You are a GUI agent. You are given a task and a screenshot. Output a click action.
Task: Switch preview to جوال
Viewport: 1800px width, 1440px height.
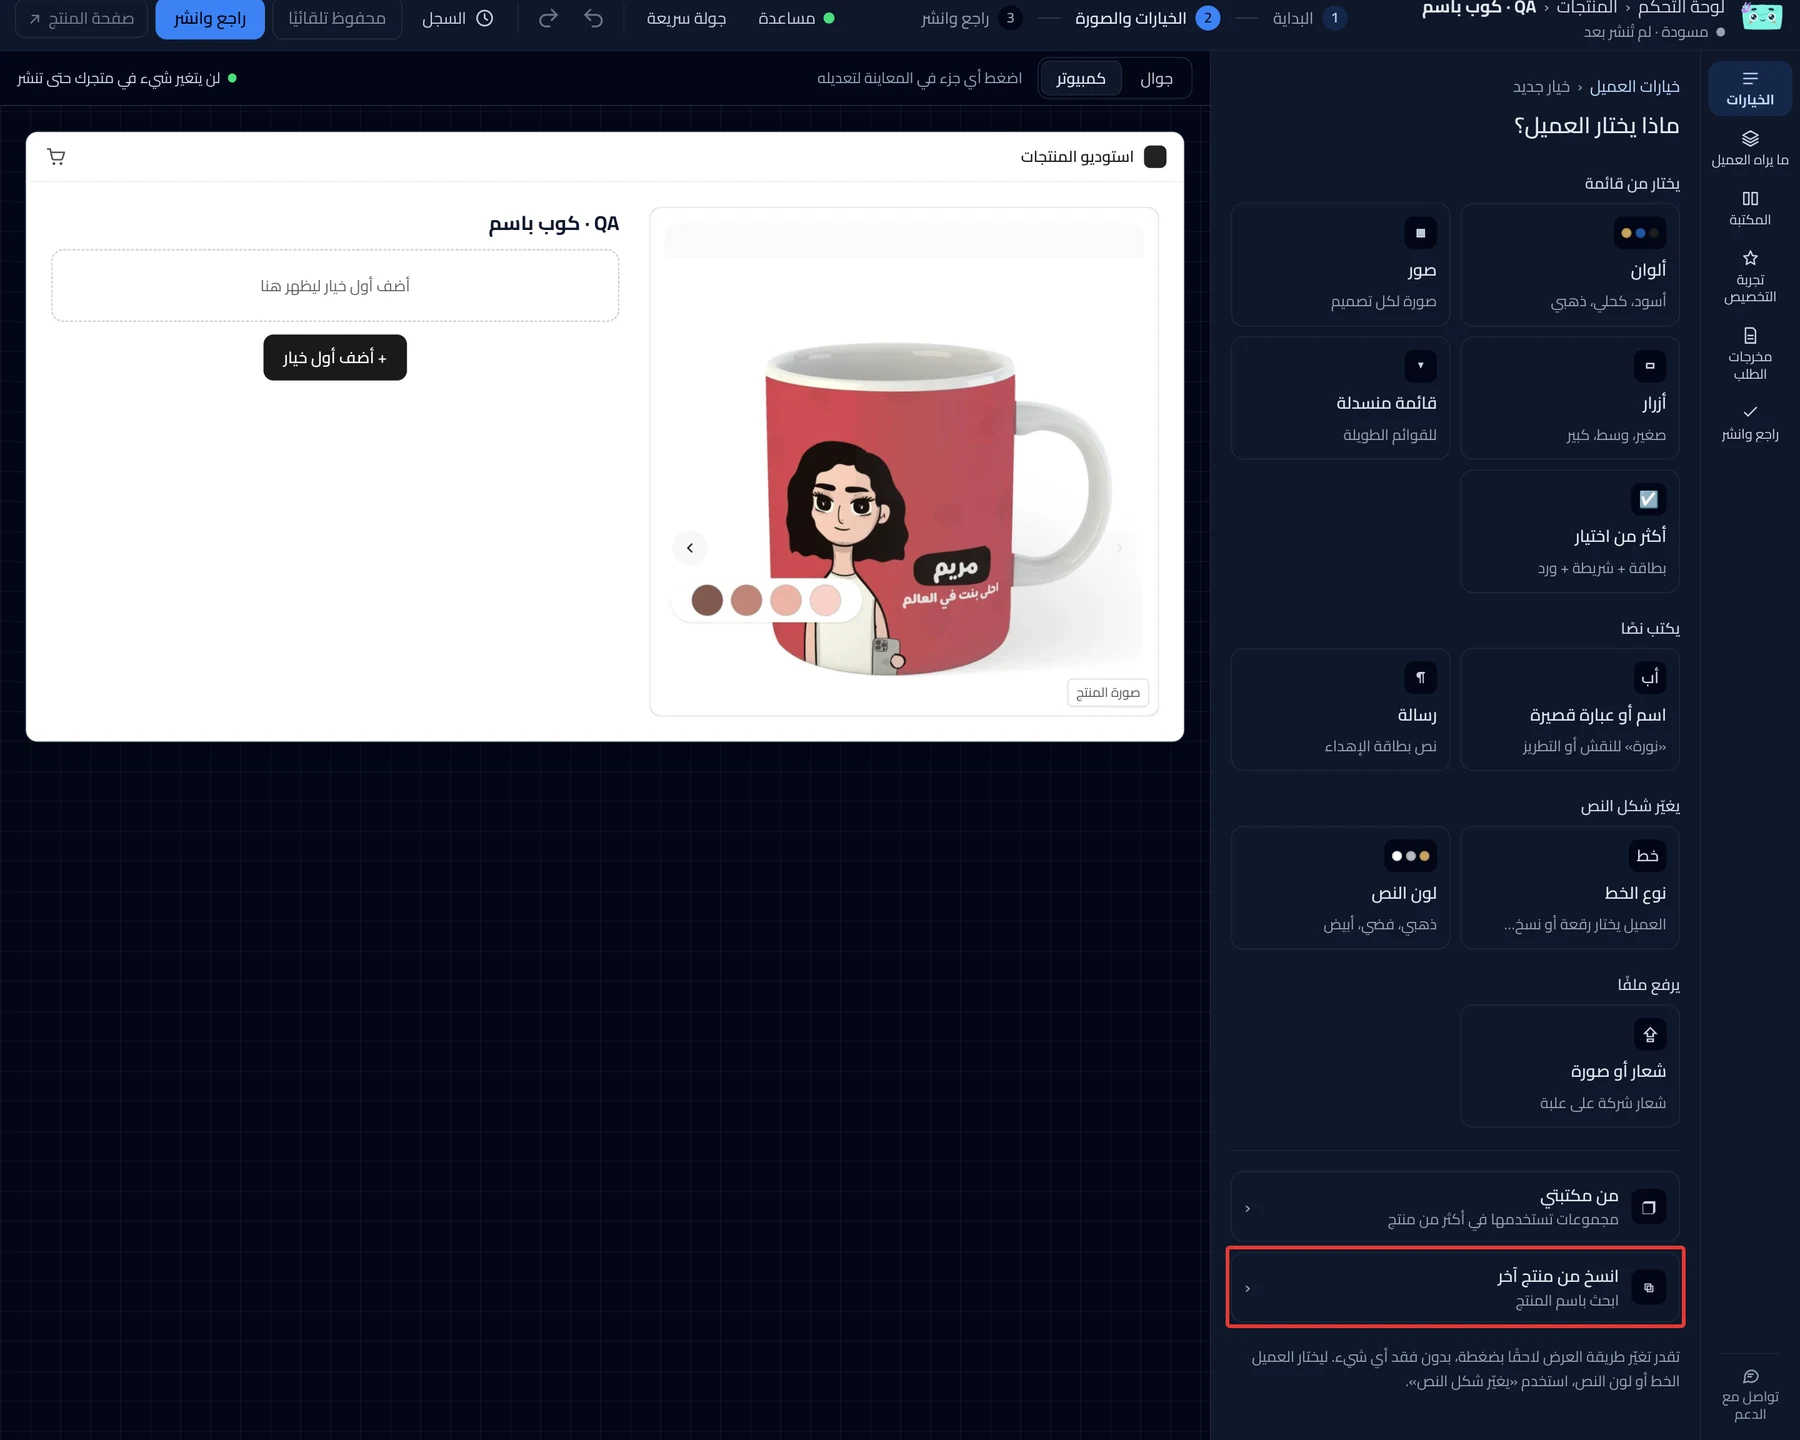pos(1156,78)
